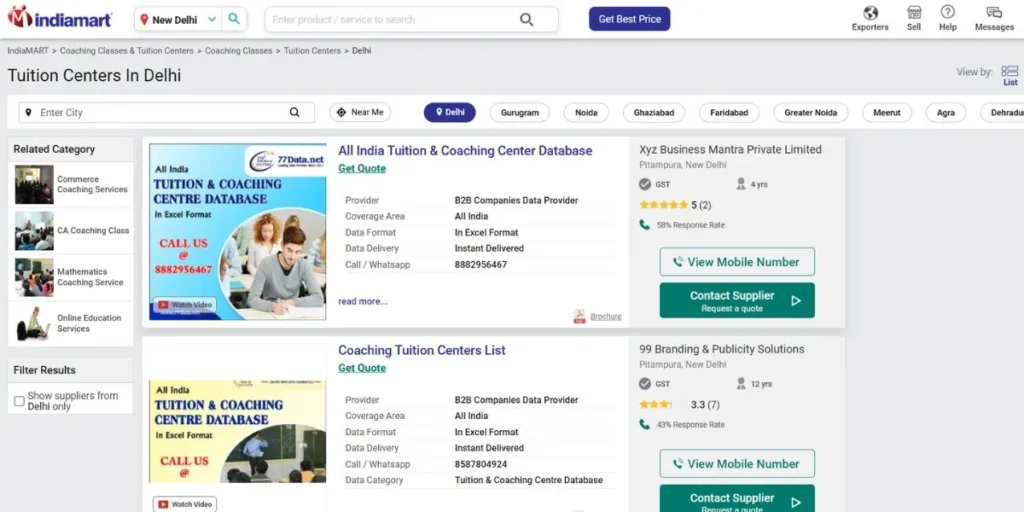Screen dimensions: 1024x512
Task: Select the Noida city filter
Action: pyautogui.click(x=586, y=112)
